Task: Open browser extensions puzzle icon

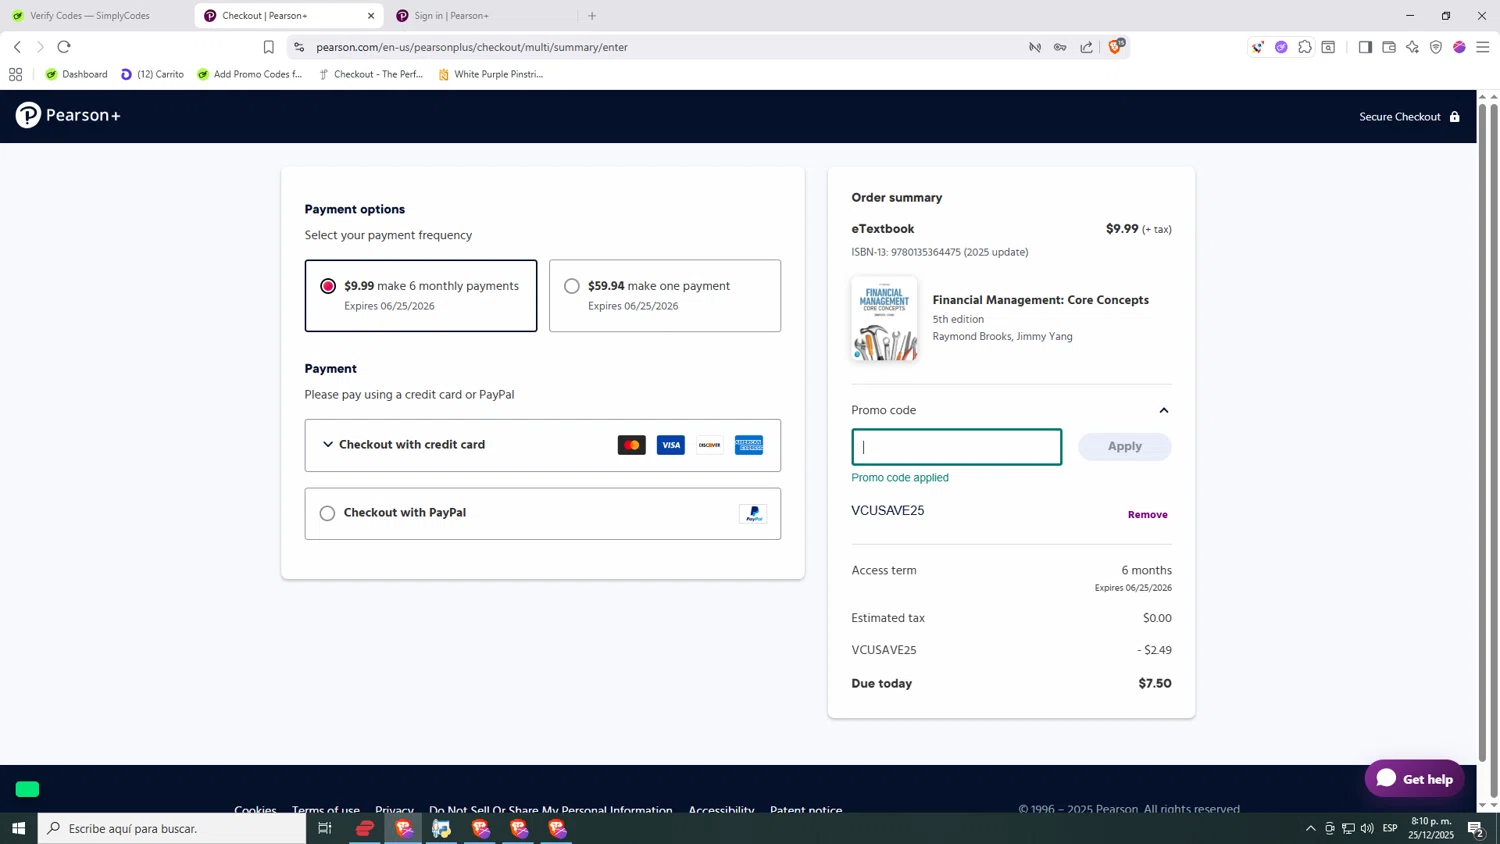Action: click(1305, 47)
